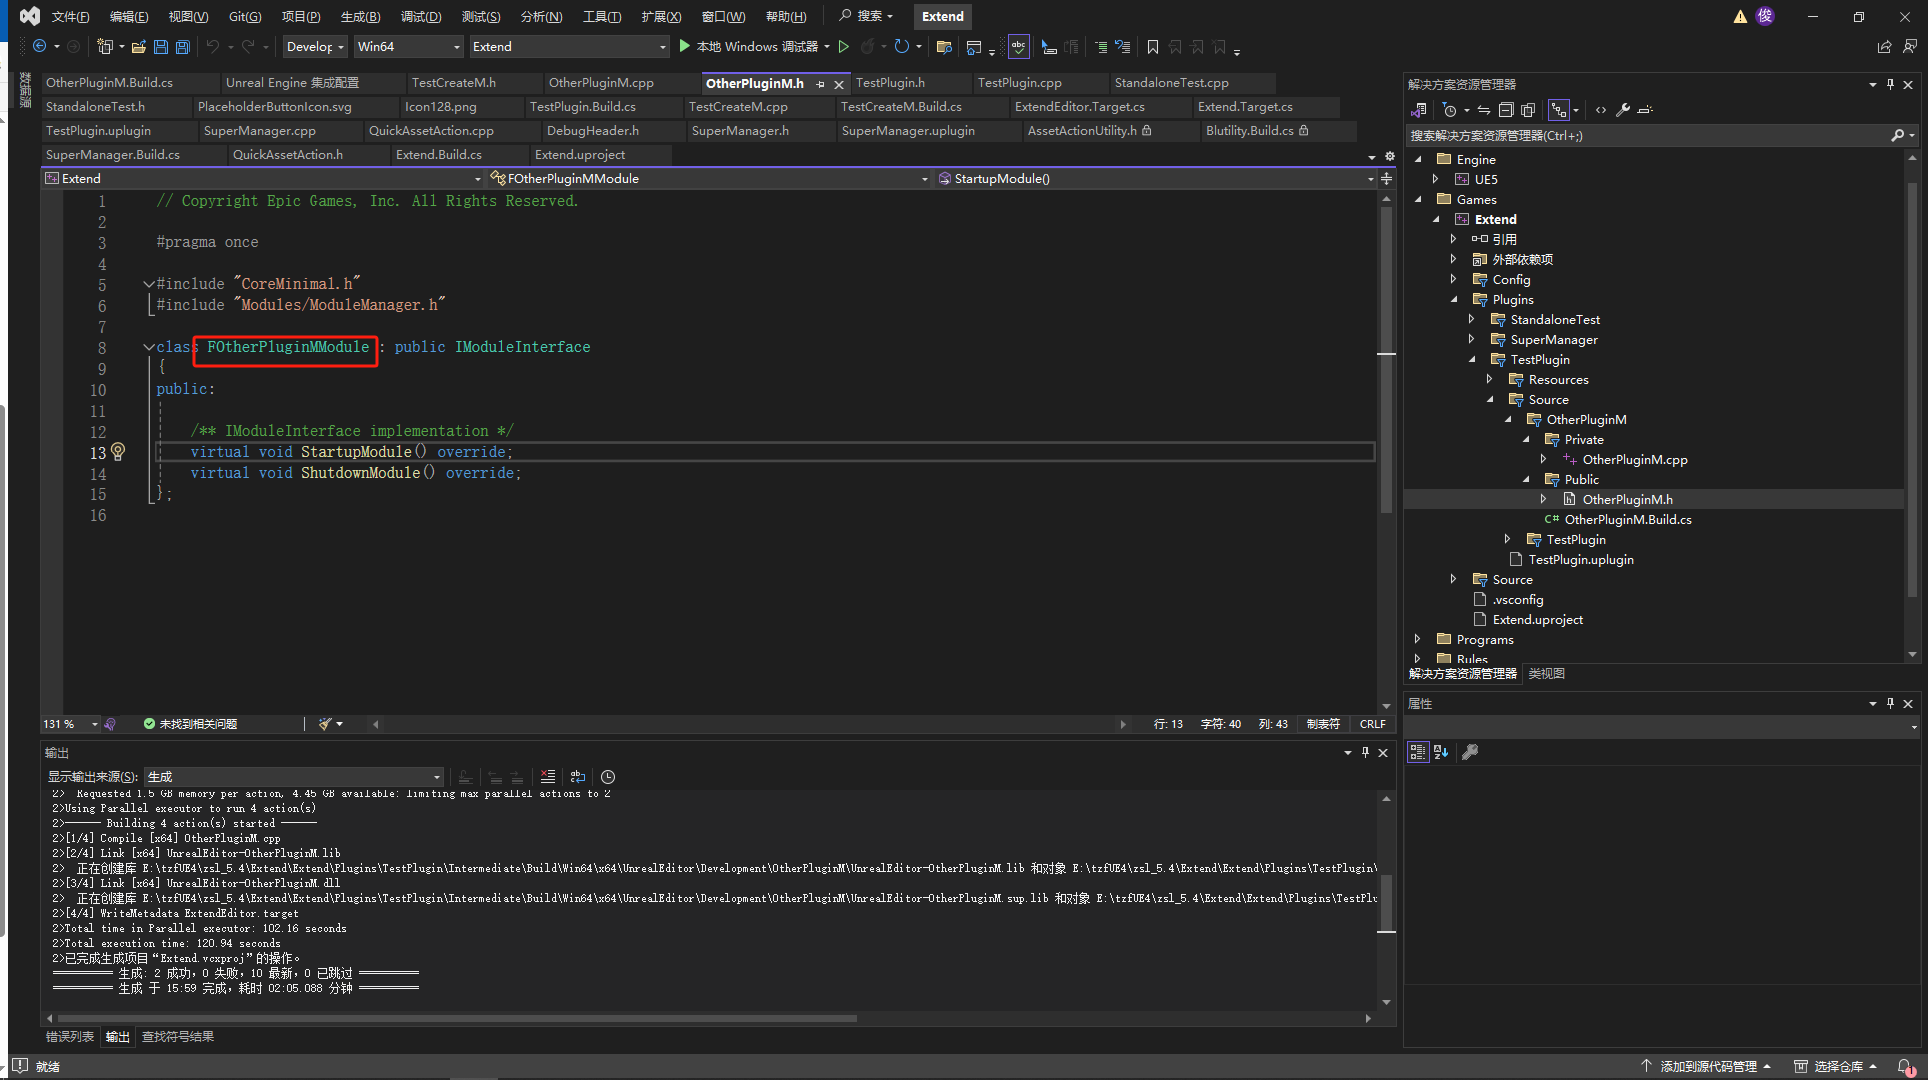Switch to the TestPlugin.cpp tab
The height and width of the screenshot is (1080, 1928).
click(1019, 83)
